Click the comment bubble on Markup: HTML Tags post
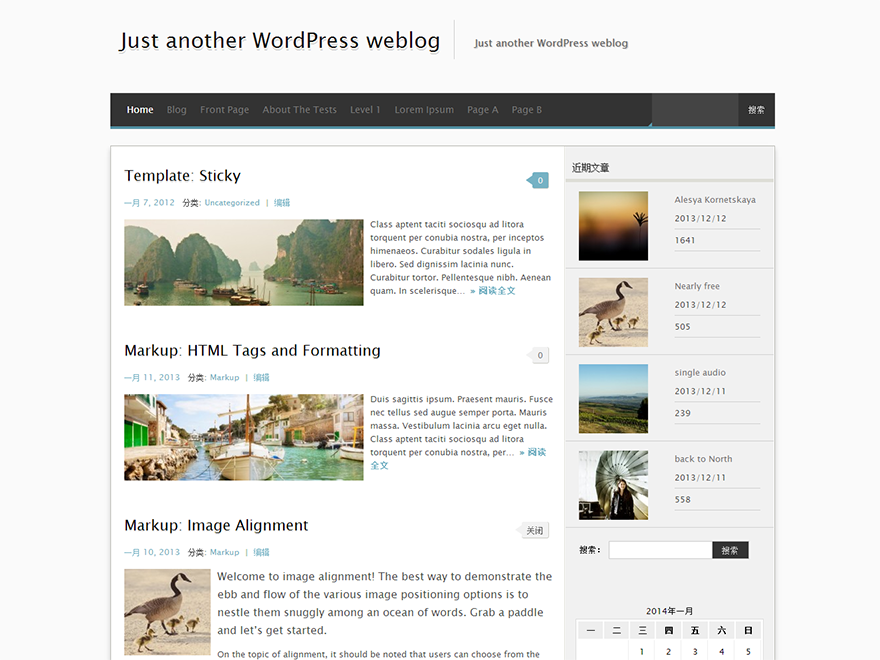Viewport: 880px width, 660px height. tap(540, 355)
